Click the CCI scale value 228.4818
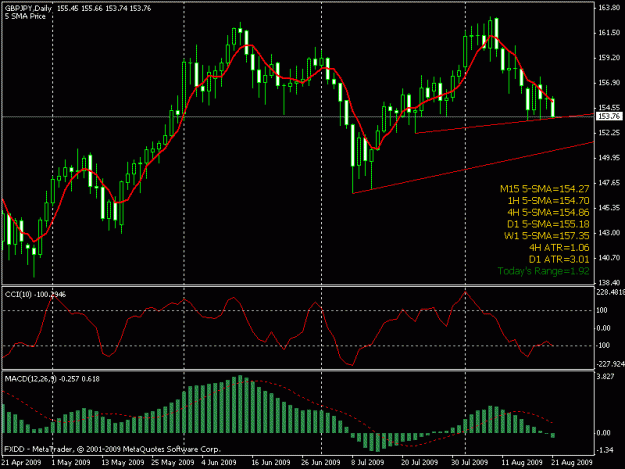This screenshot has height=469, width=625. (x=610, y=292)
